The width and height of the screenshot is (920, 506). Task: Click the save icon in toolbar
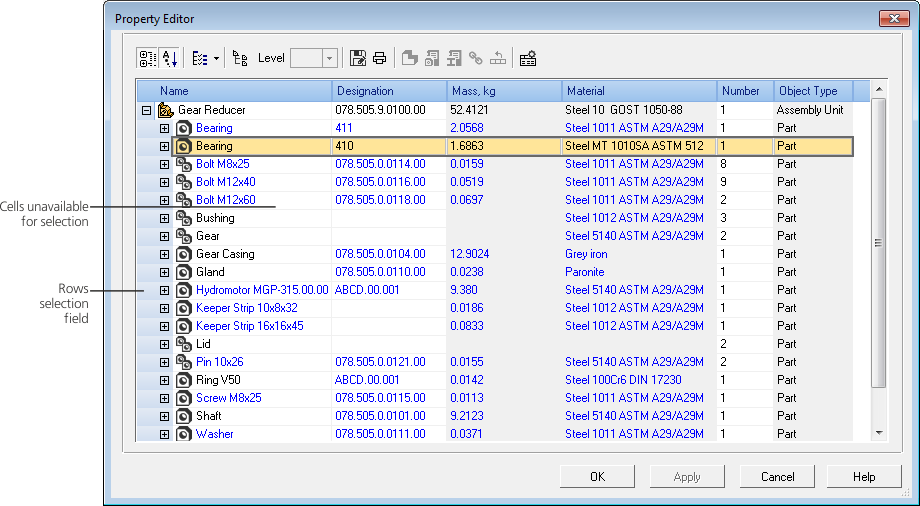(358, 58)
